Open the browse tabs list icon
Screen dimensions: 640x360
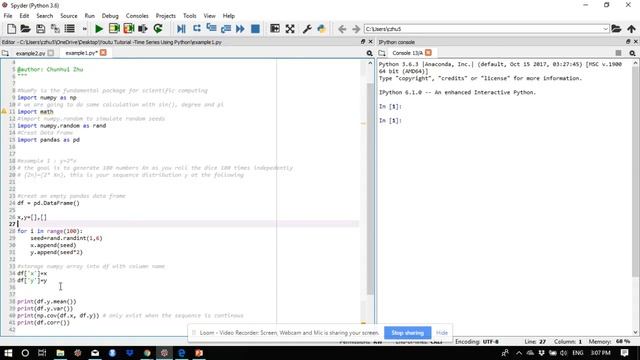pyautogui.click(x=70, y=29)
